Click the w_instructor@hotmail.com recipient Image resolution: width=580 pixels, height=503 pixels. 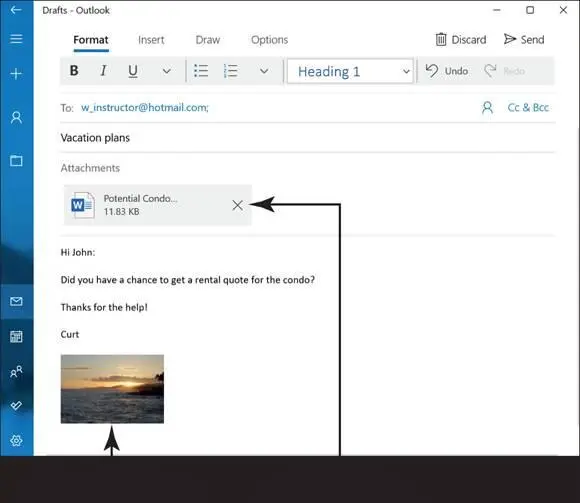(145, 108)
